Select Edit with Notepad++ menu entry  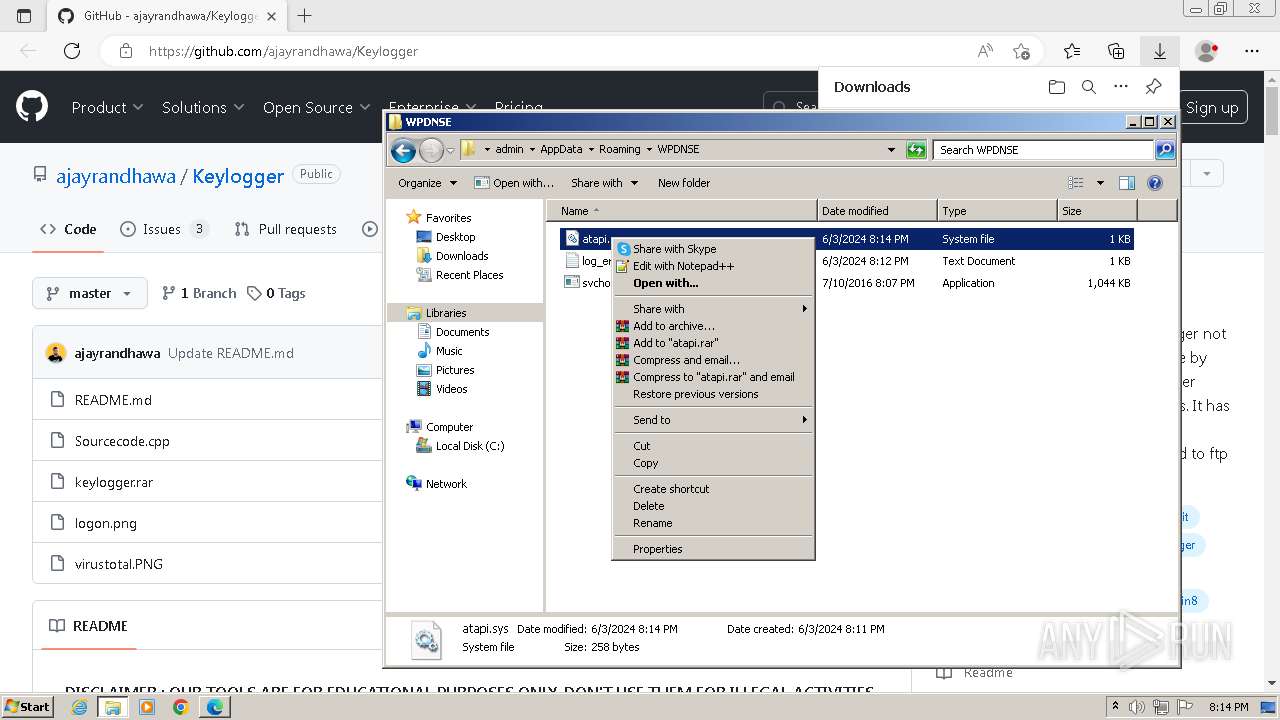click(x=713, y=266)
